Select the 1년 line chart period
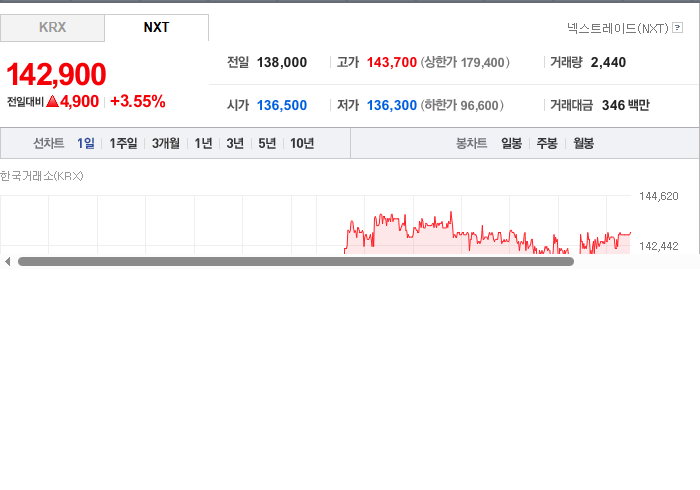 203,143
